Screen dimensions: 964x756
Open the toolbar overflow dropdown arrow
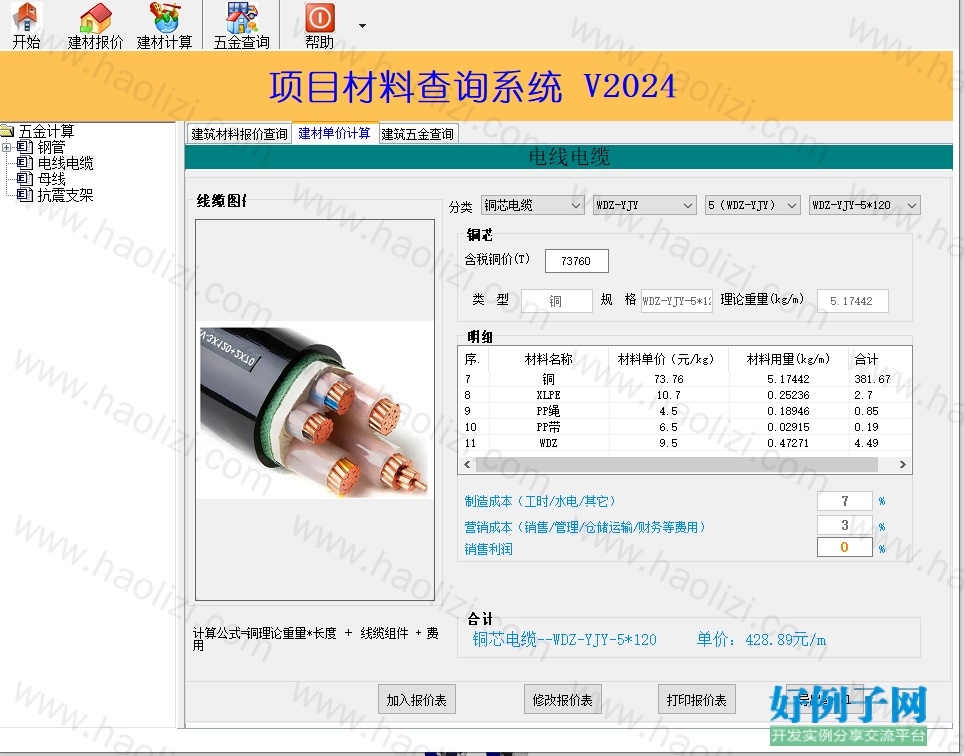click(x=362, y=26)
